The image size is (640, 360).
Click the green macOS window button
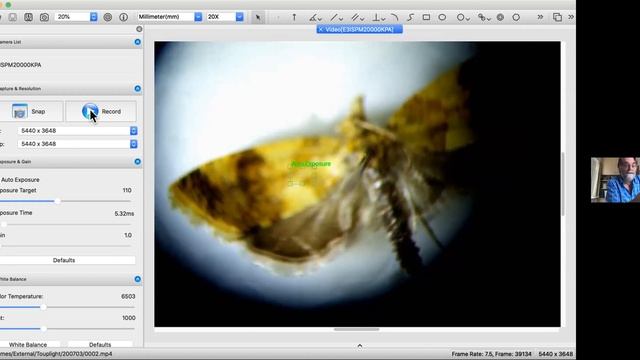[x=8, y=5]
